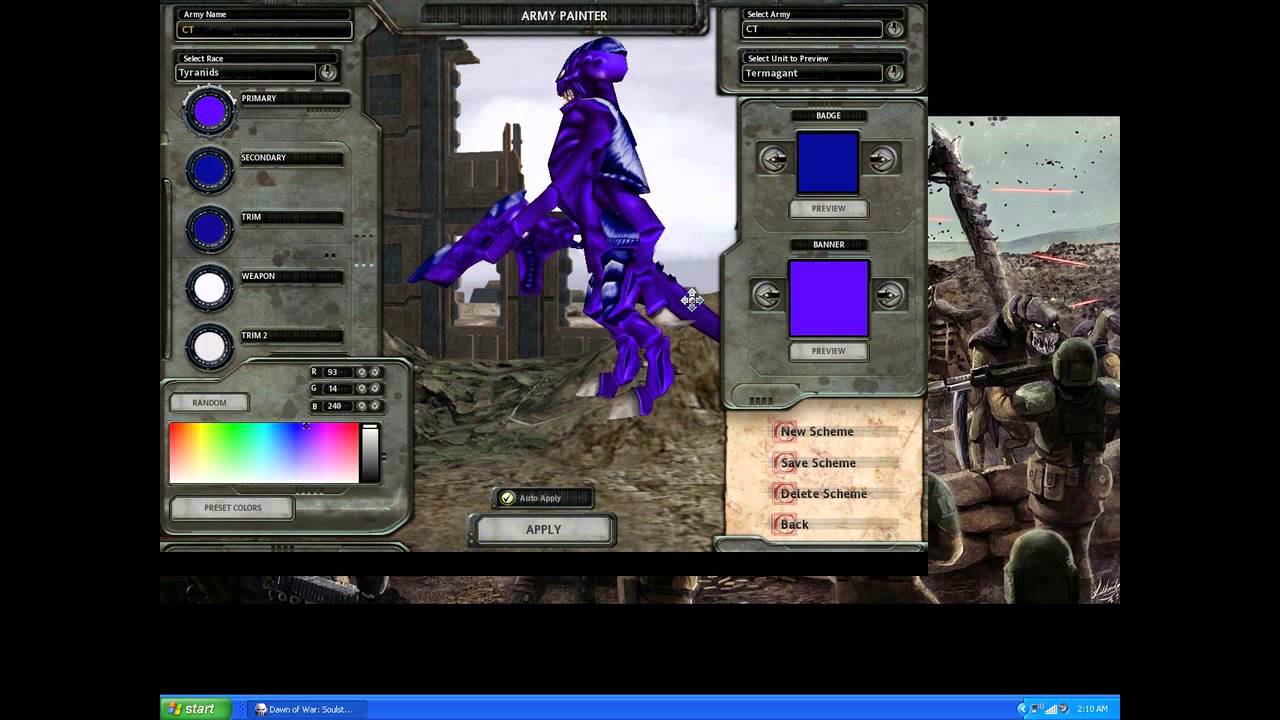Click the Preview button under Banner
This screenshot has width=1280, height=720.
(x=828, y=351)
